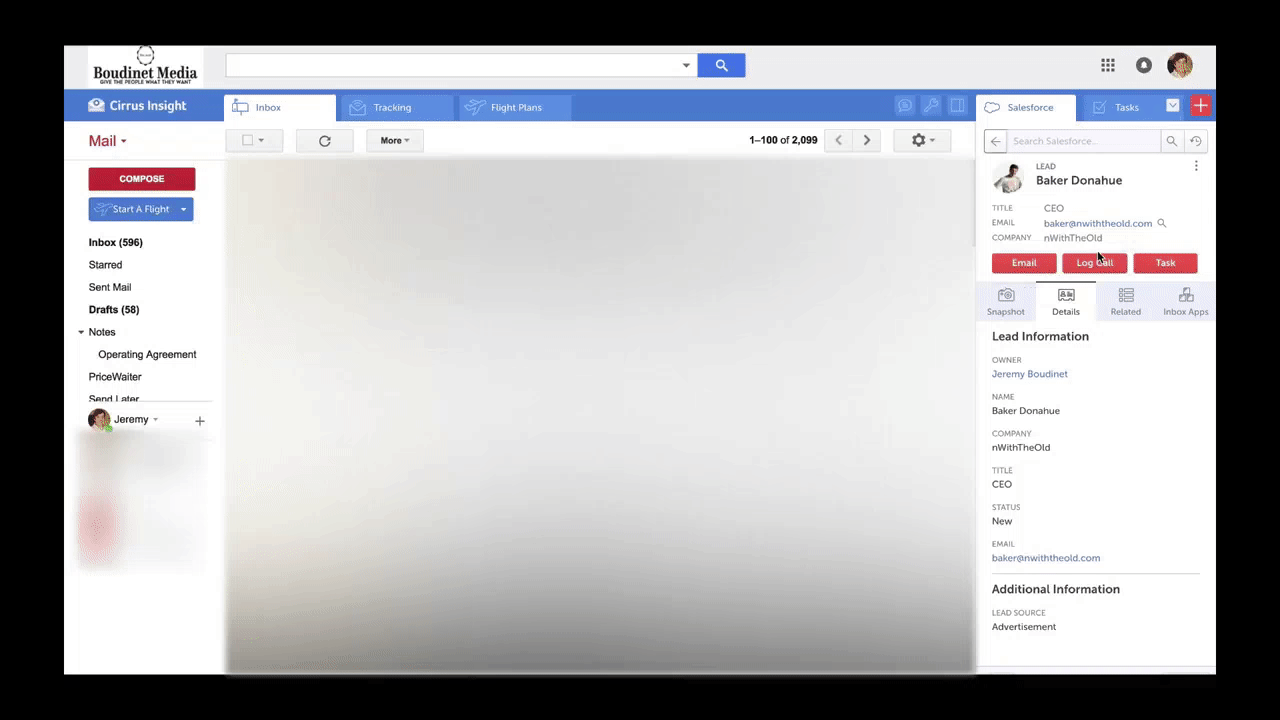Image resolution: width=1280 pixels, height=720 pixels.
Task: Go to older messages arrow
Action: click(867, 141)
